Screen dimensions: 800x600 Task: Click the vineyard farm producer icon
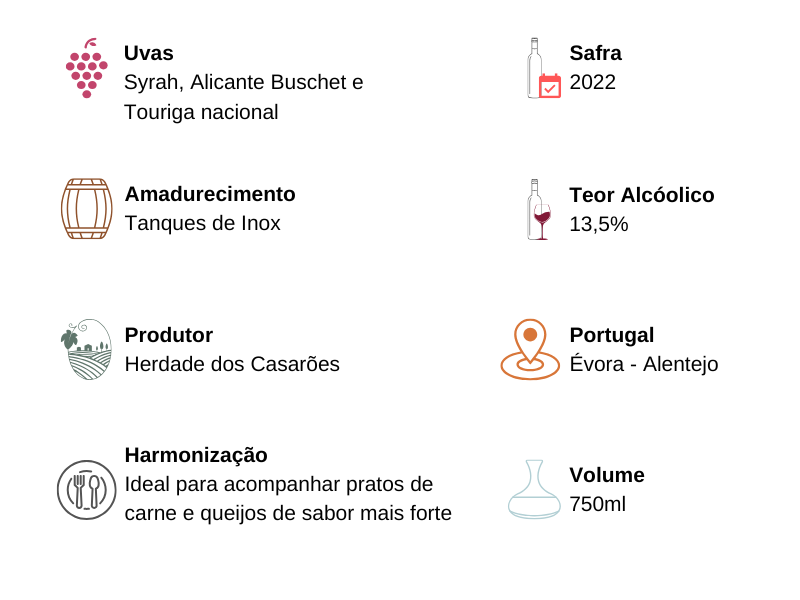pos(86,349)
